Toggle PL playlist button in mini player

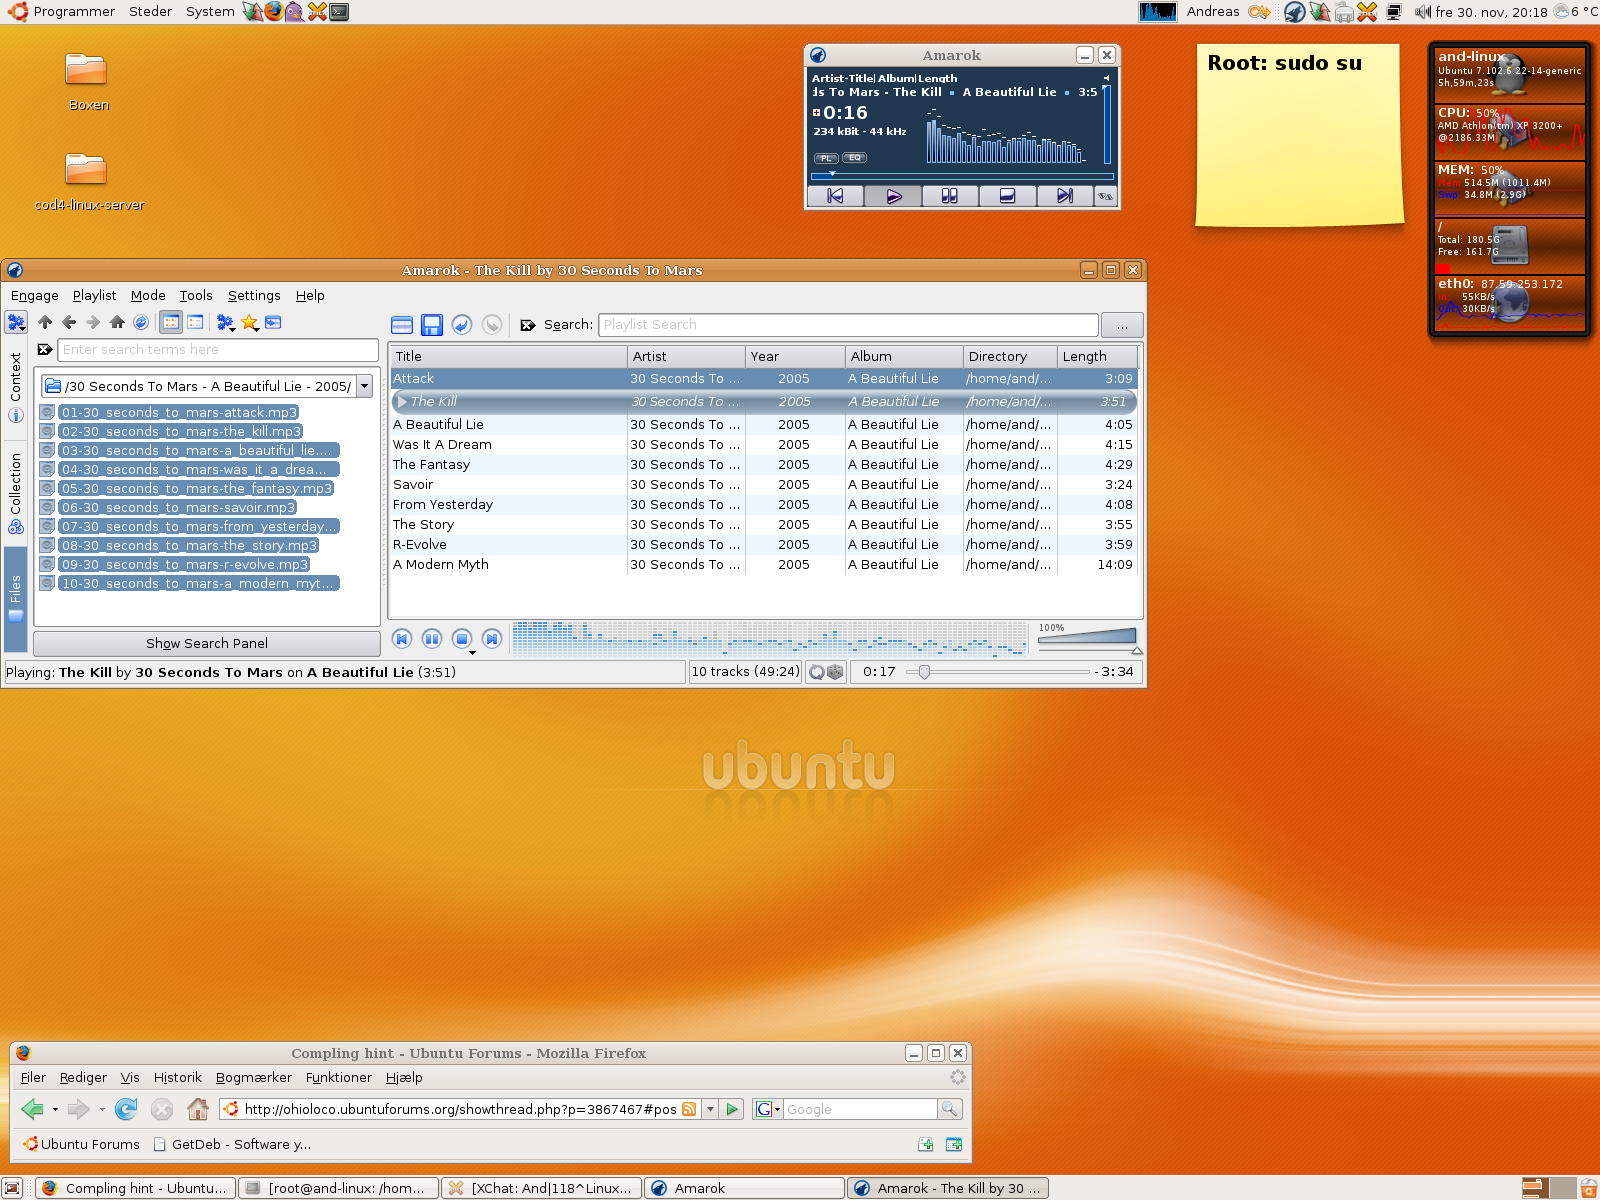click(826, 158)
